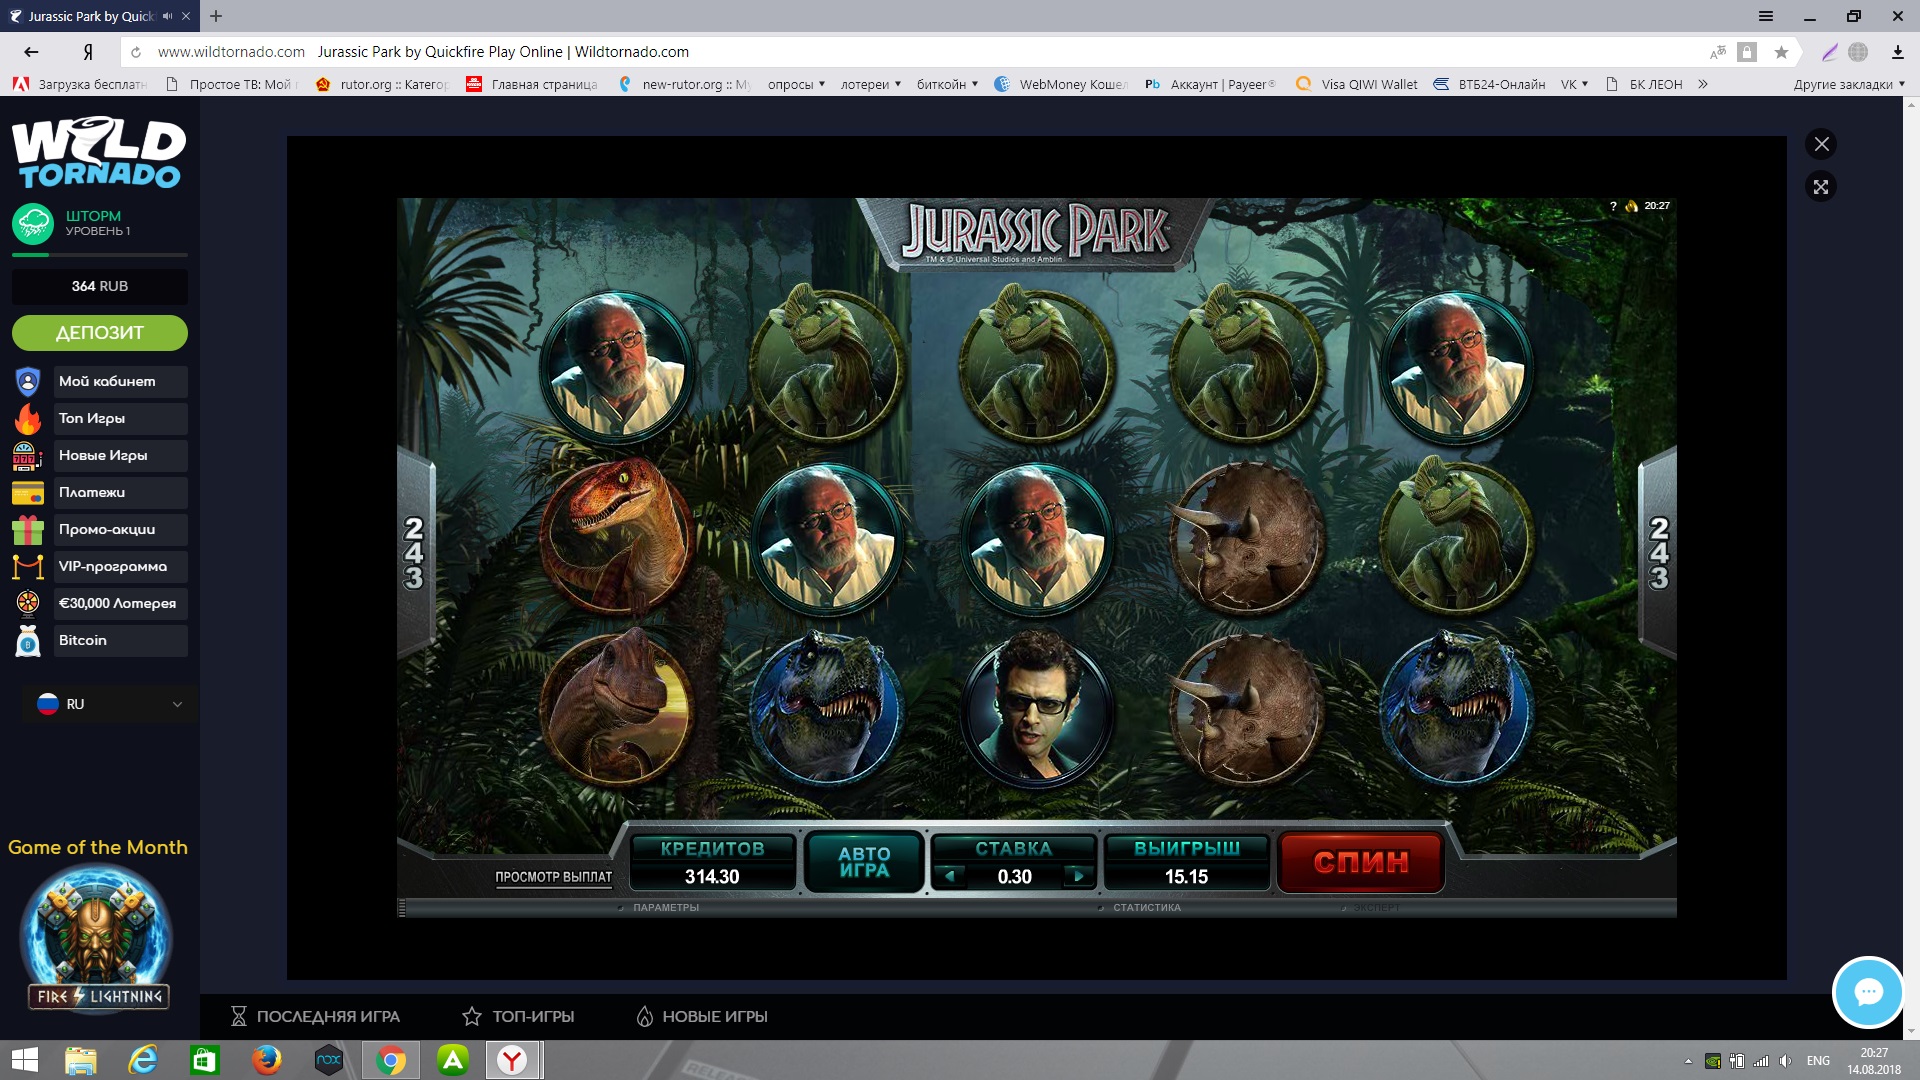Click the Топ Игры flame icon
The width and height of the screenshot is (1920, 1080).
coord(28,419)
